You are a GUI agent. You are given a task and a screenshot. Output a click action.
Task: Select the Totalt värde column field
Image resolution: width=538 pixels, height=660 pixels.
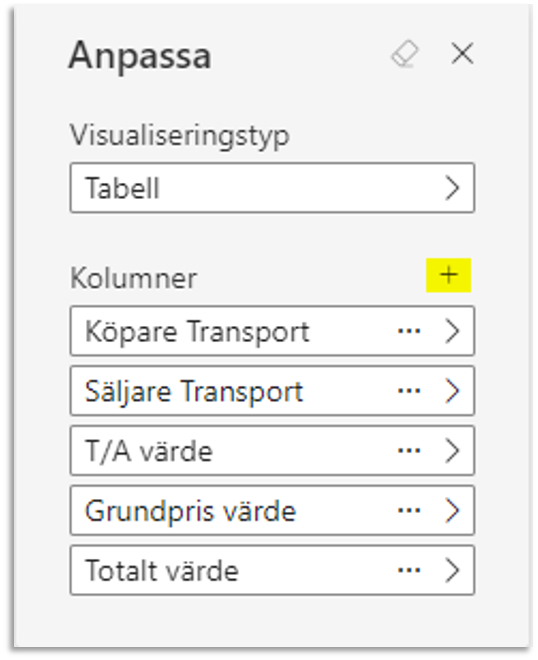click(272, 570)
